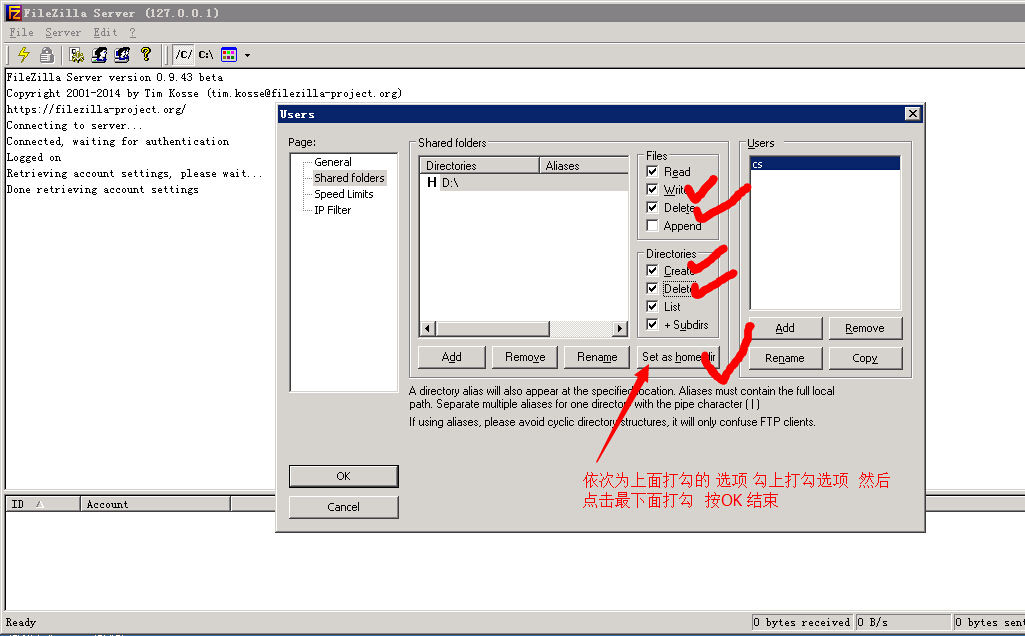The width and height of the screenshot is (1025, 636).
Task: Select General page in tree
Action: point(333,162)
